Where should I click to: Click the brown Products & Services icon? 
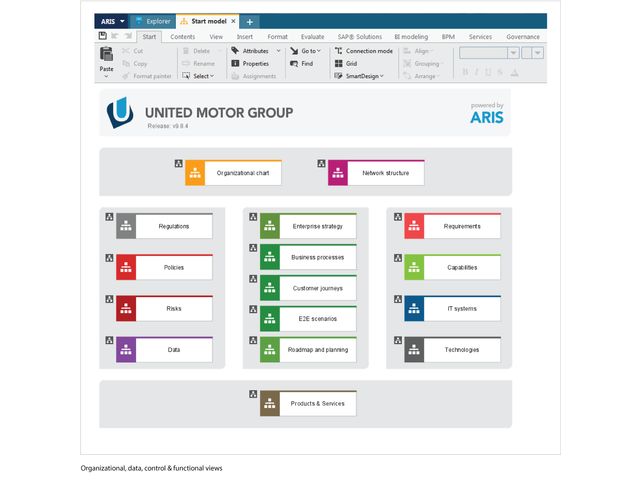pyautogui.click(x=270, y=403)
